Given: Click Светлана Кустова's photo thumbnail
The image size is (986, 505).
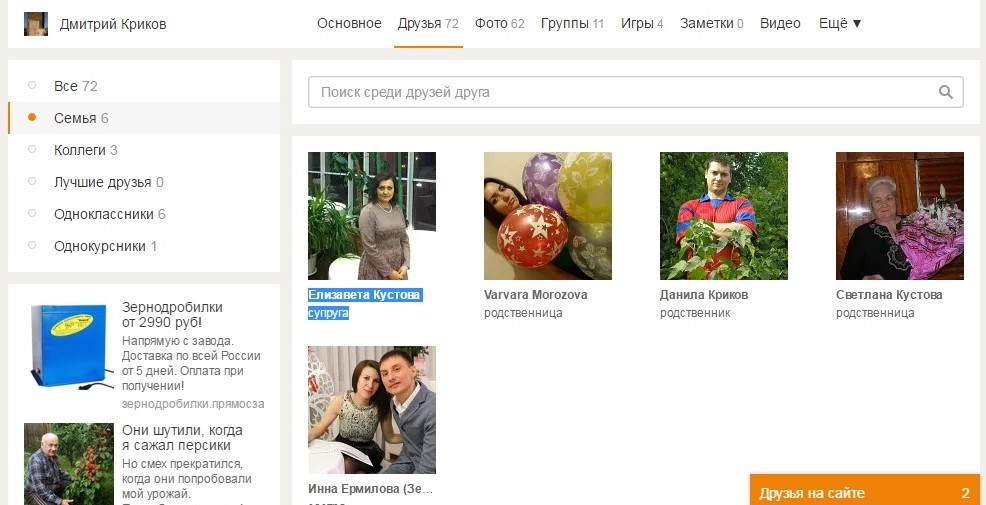Looking at the screenshot, I should (900, 216).
